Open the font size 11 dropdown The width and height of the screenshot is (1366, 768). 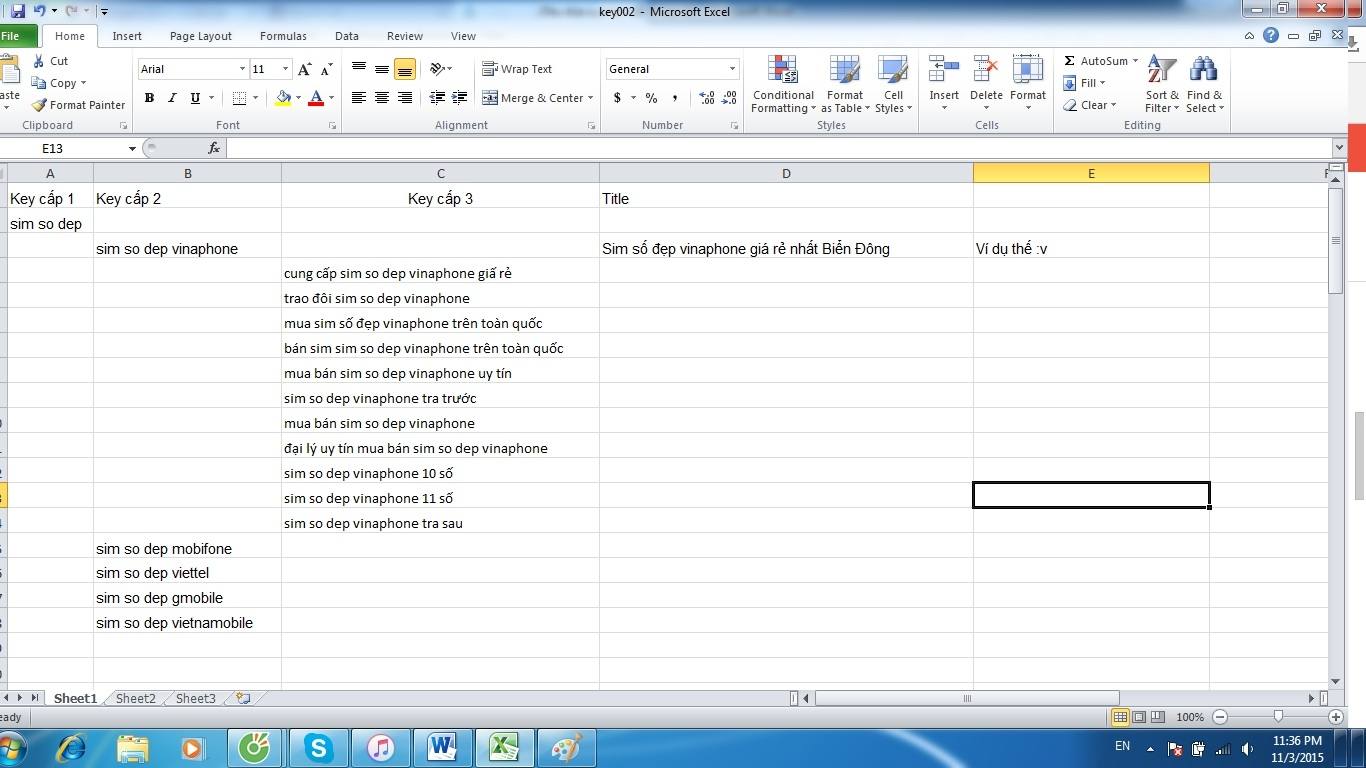click(x=286, y=69)
